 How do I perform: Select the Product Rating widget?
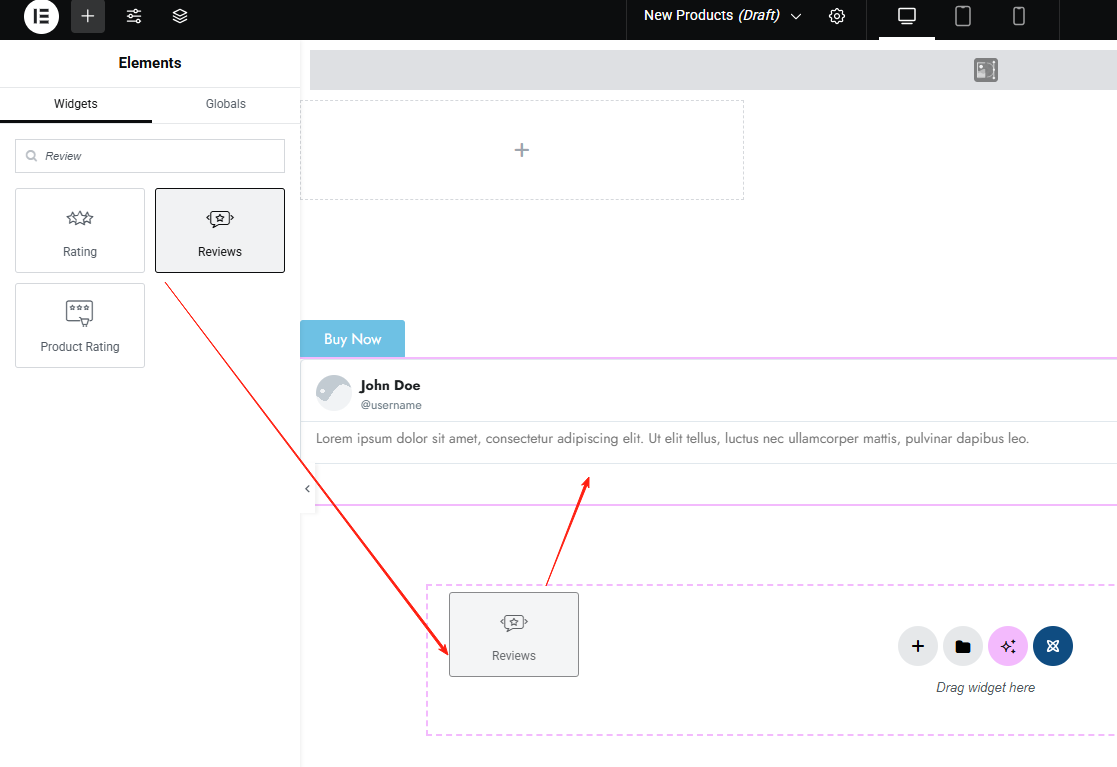[79, 325]
